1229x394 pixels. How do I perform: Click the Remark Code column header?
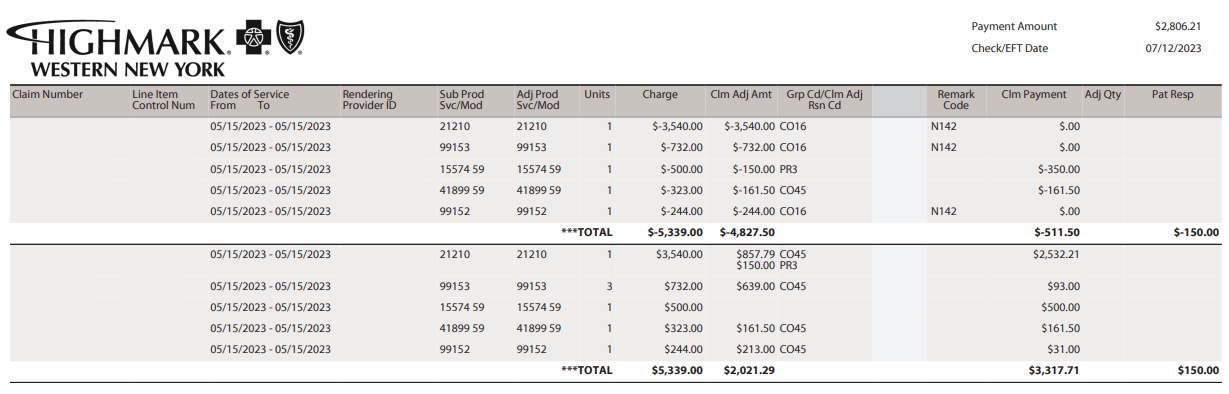coord(955,100)
